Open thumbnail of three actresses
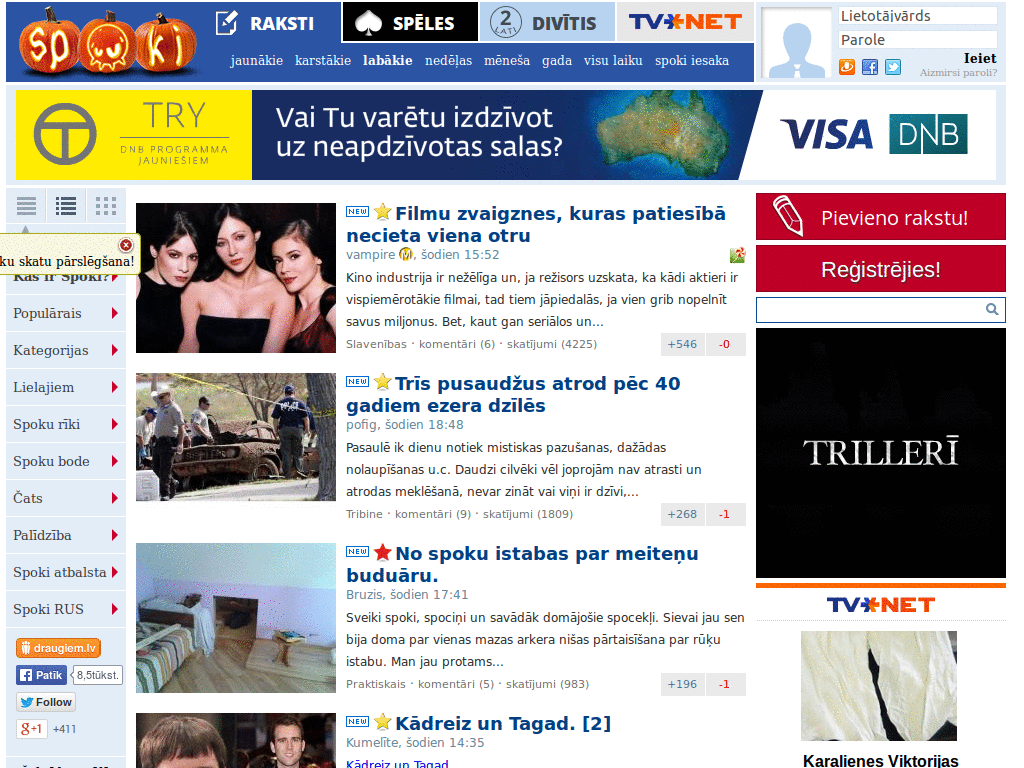 (236, 278)
